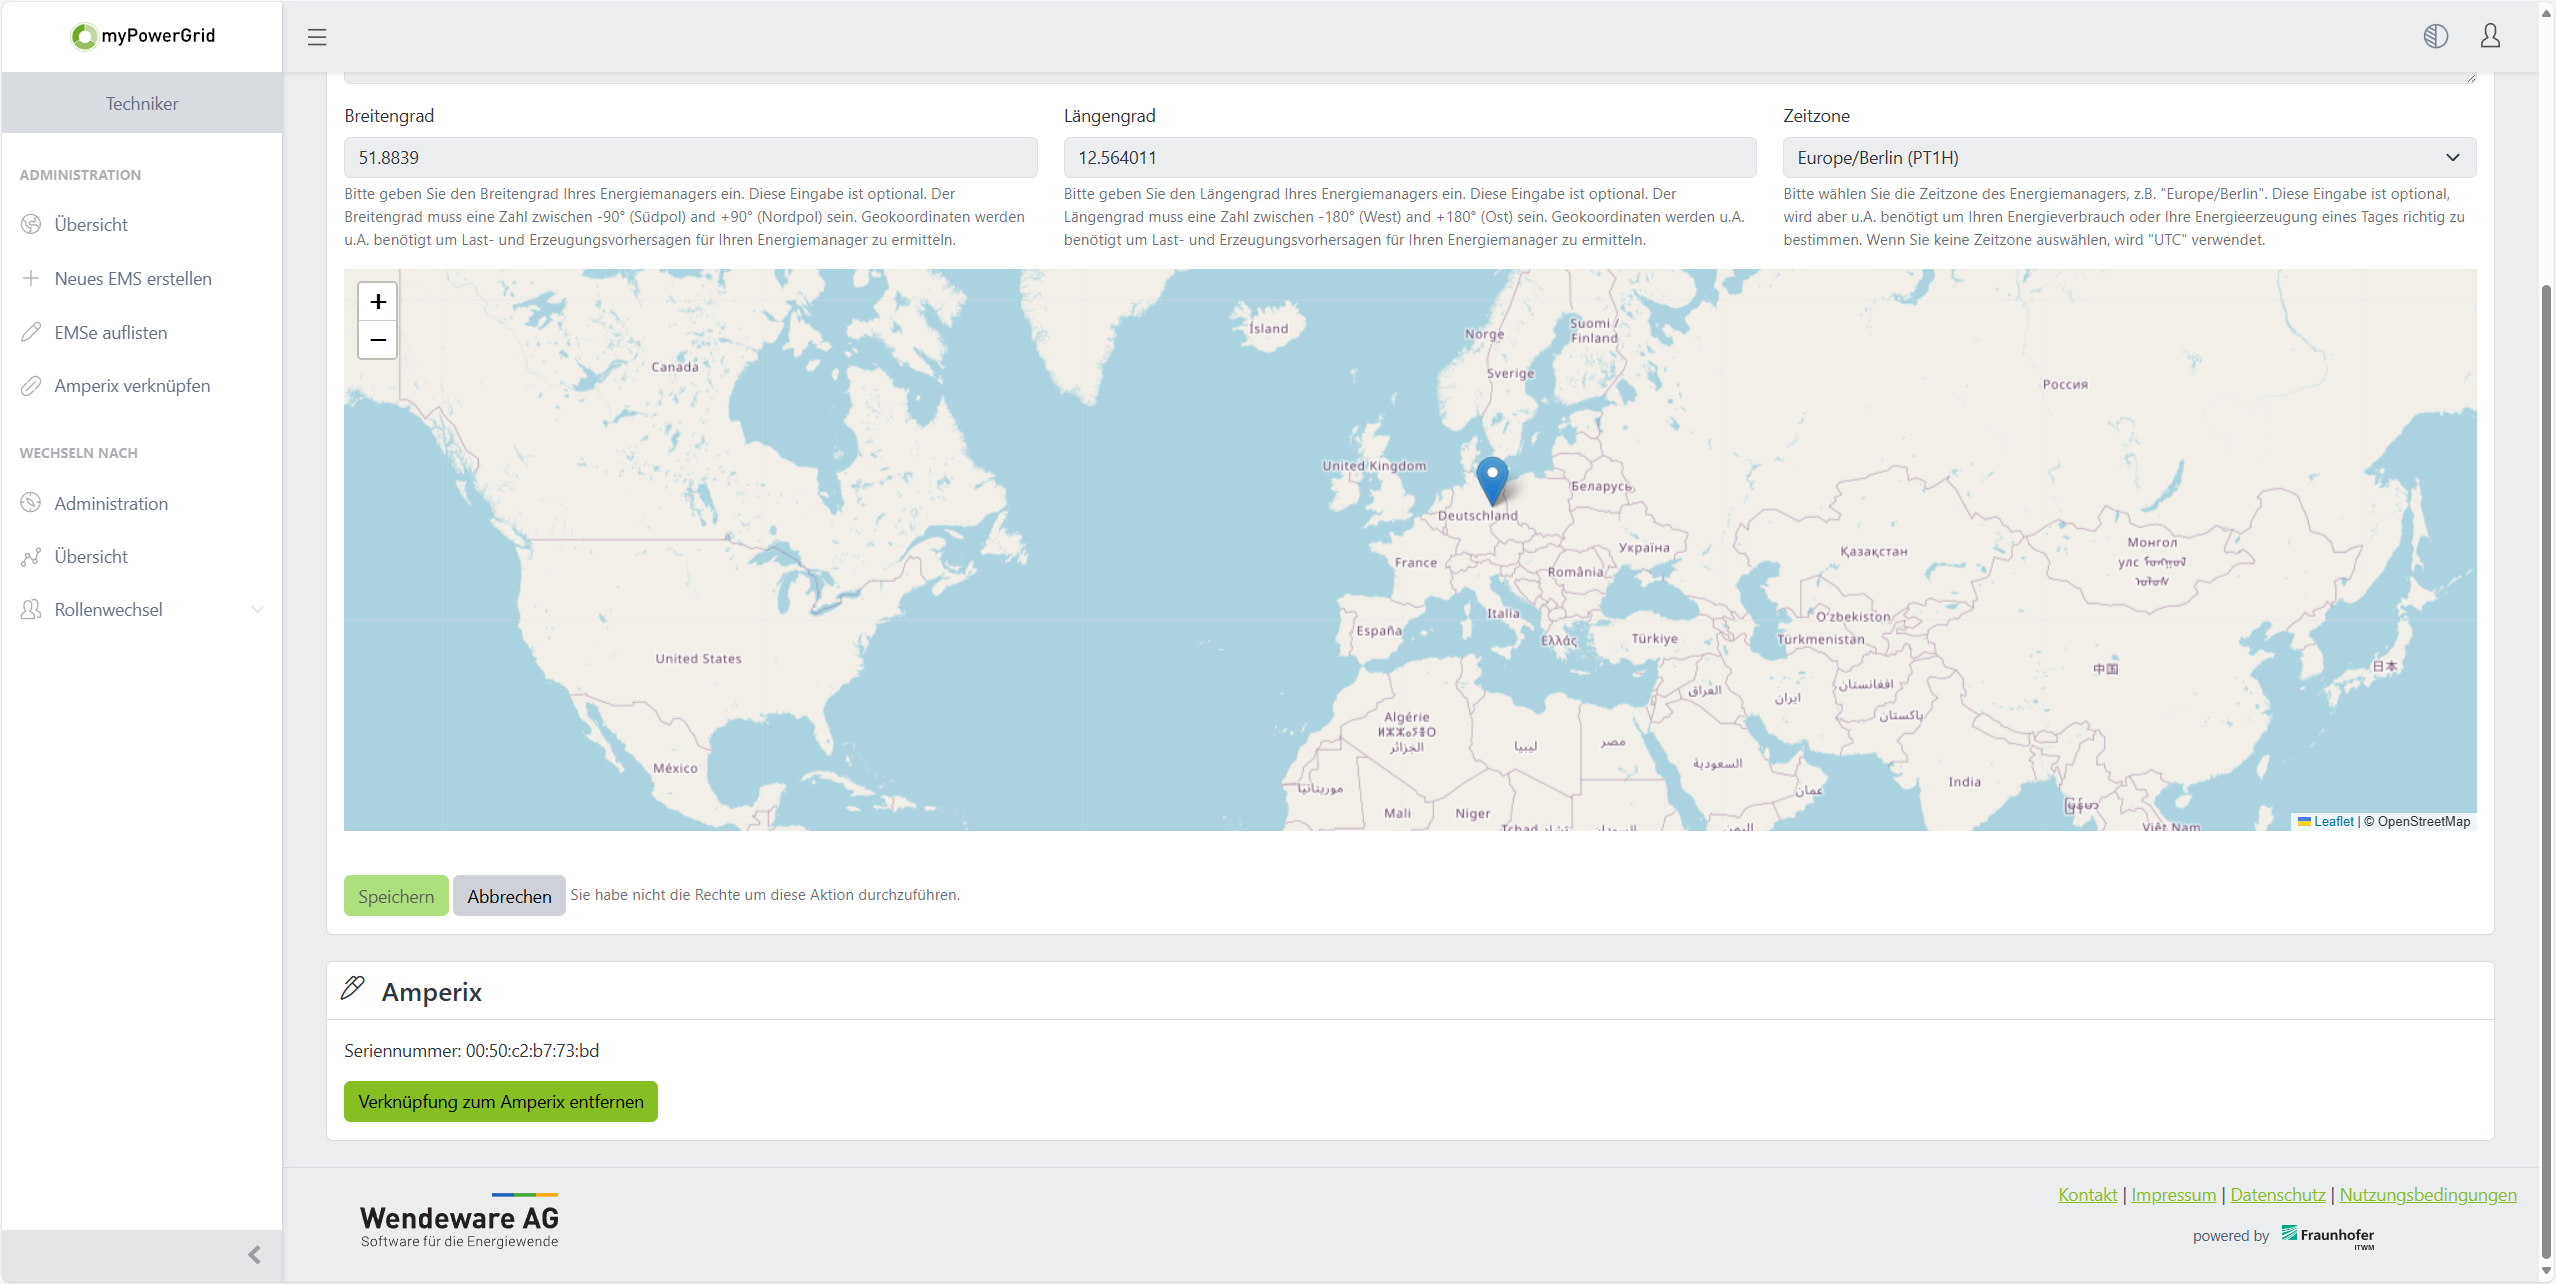Expand the Rollenwechsel submenu
Image resolution: width=2556 pixels, height=1284 pixels.
tap(257, 610)
